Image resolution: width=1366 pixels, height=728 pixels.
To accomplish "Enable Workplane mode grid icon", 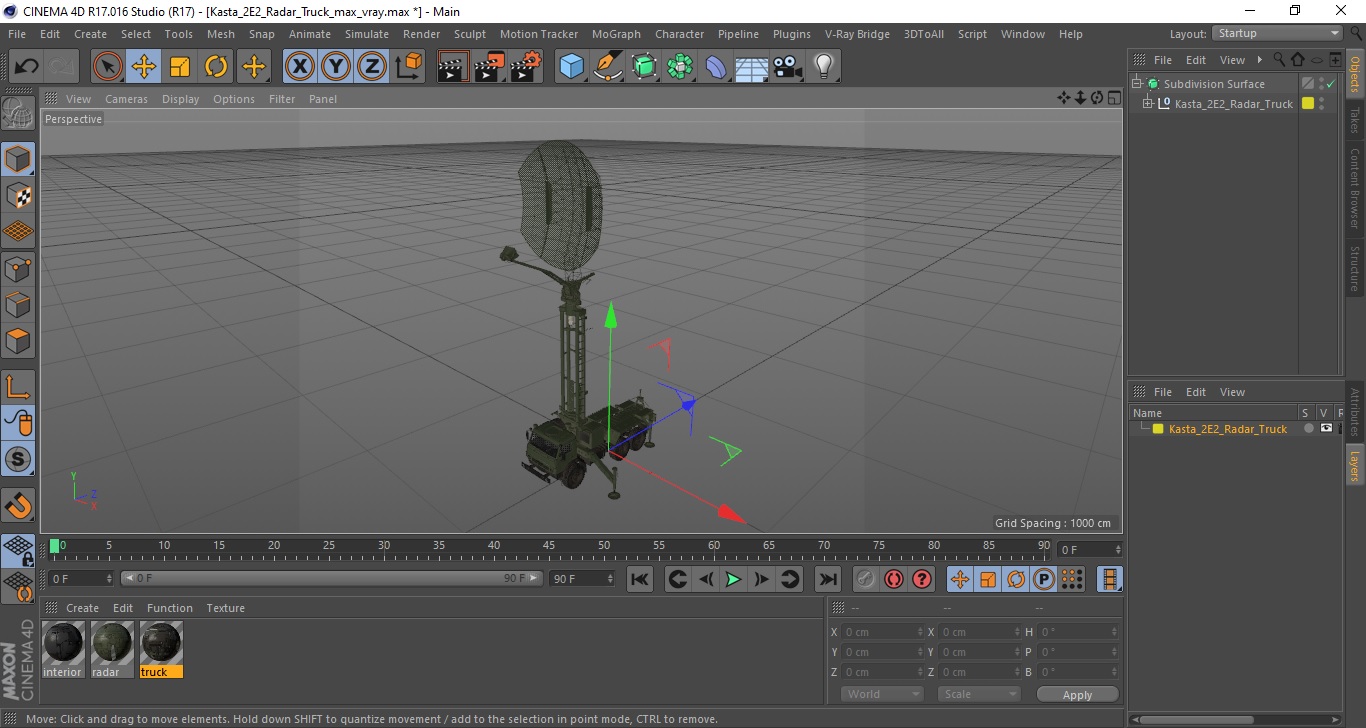I will [18, 231].
